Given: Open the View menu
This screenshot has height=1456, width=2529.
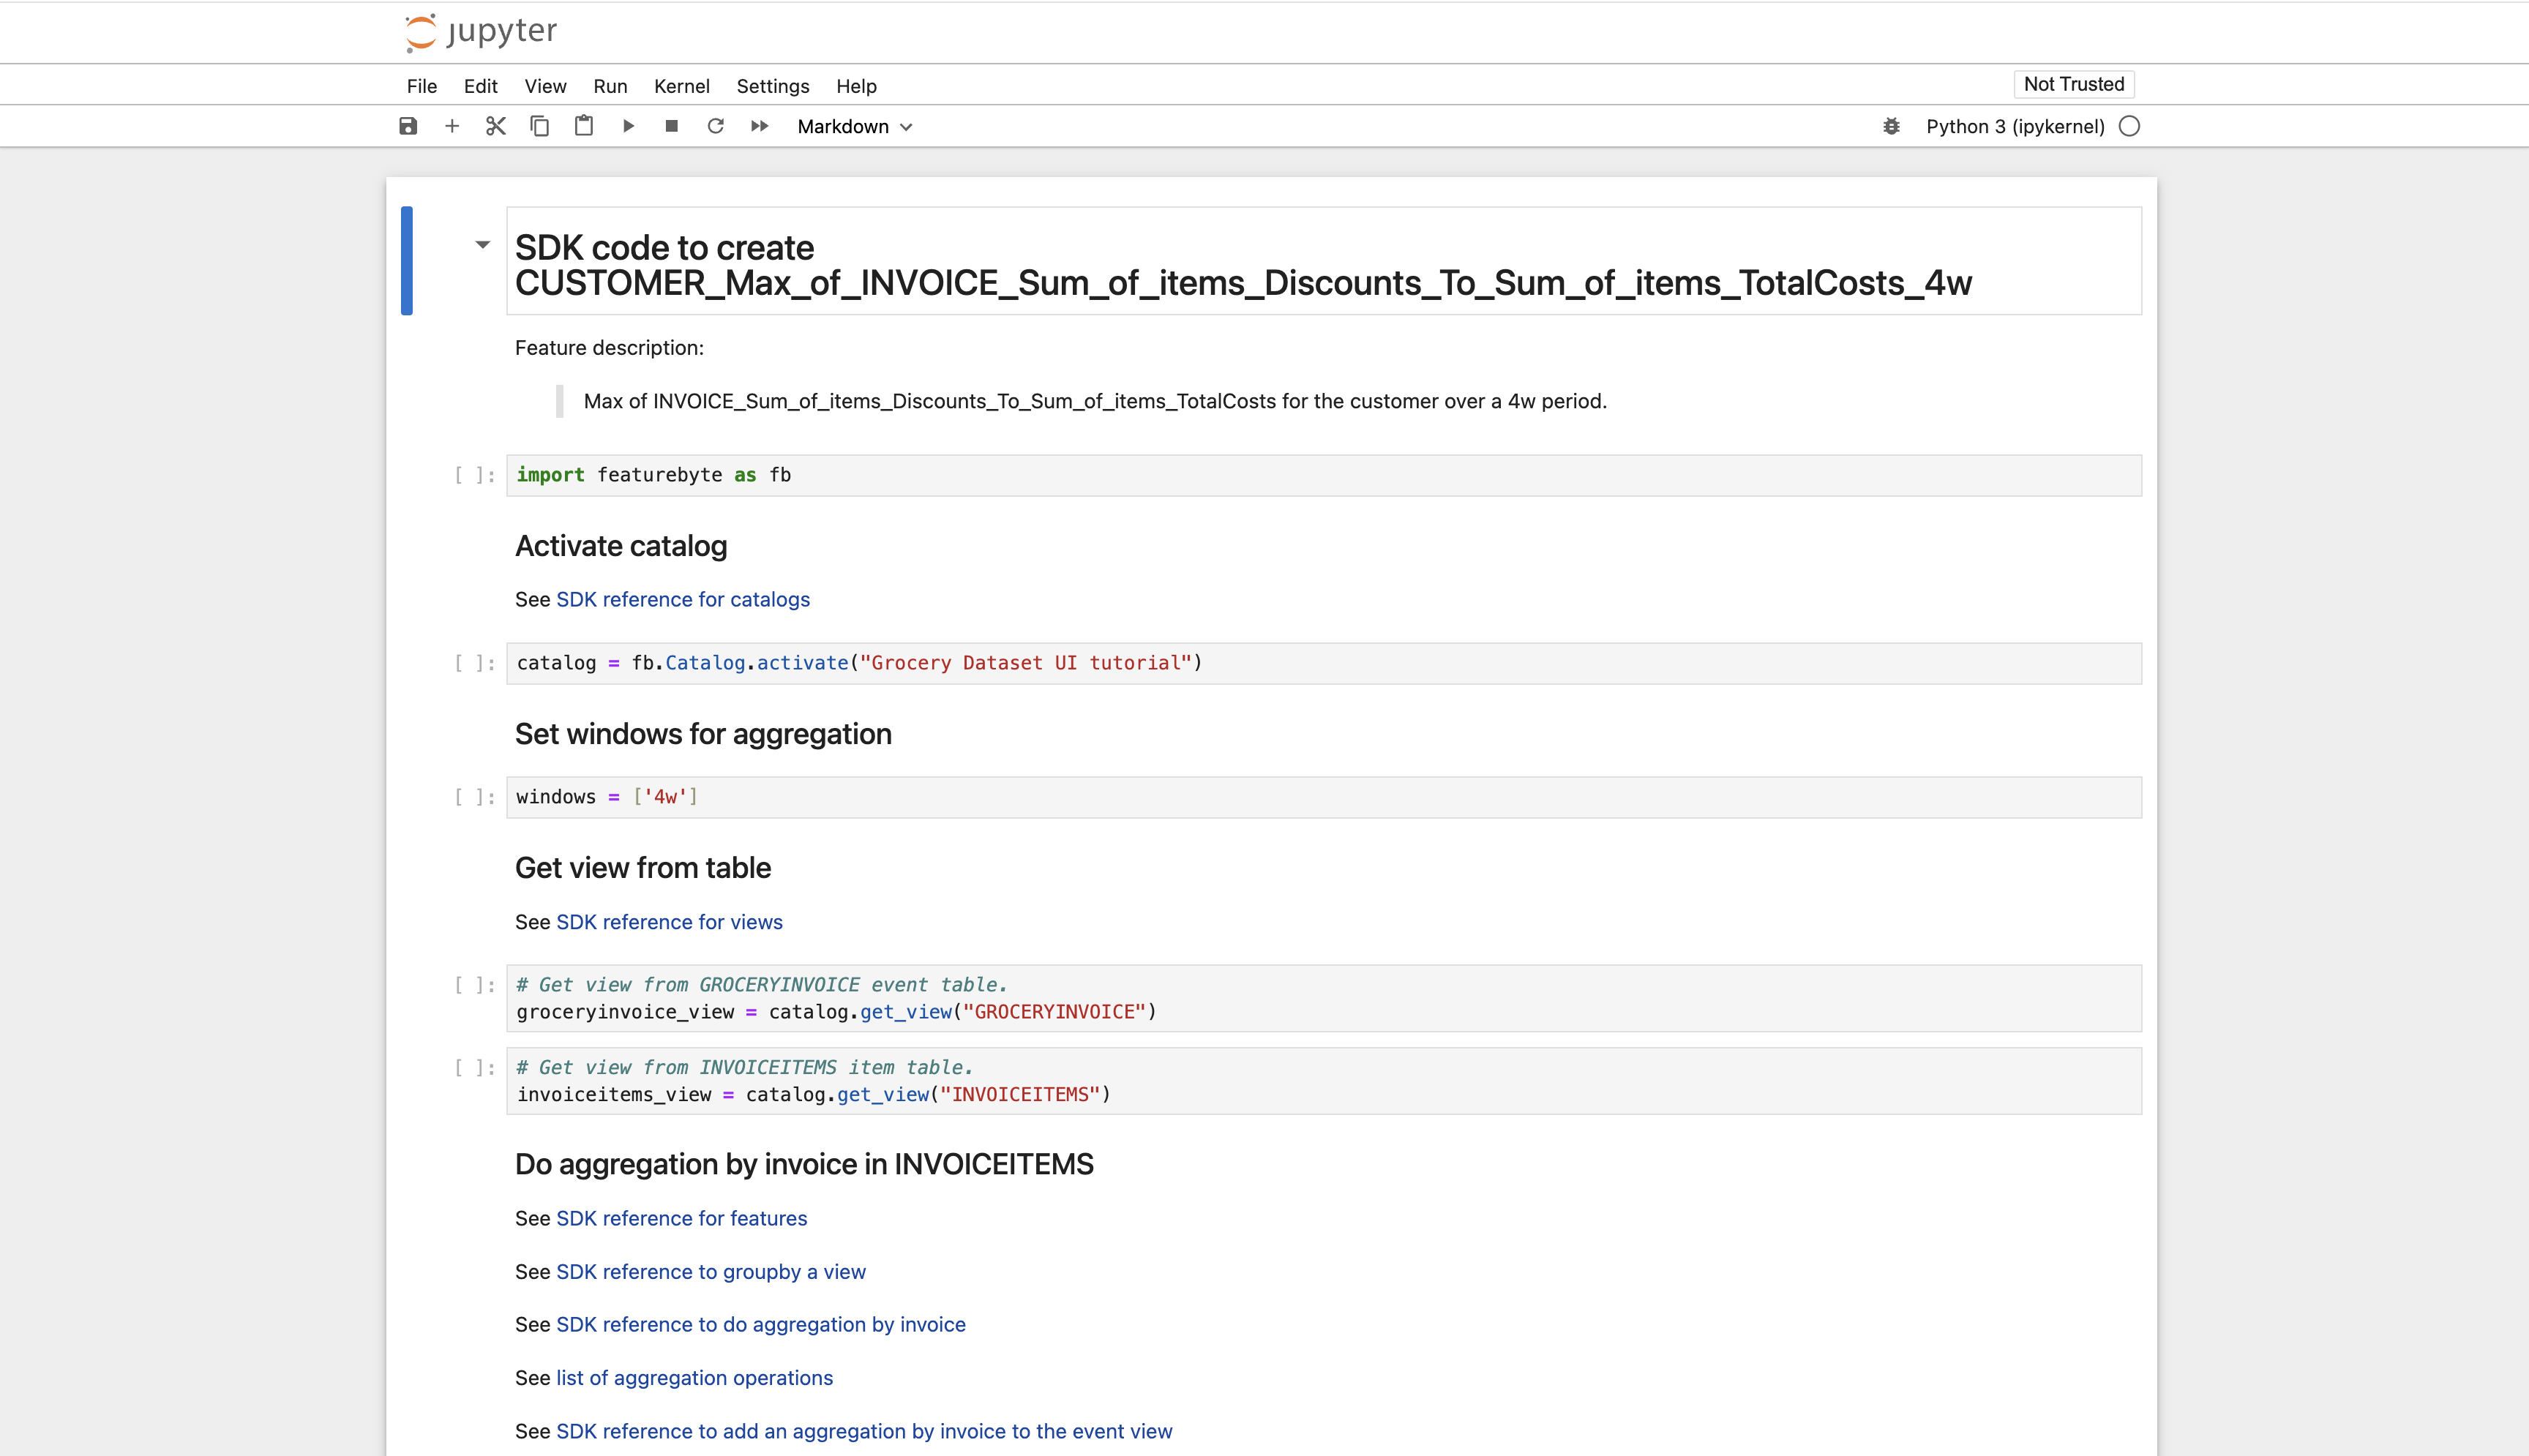Looking at the screenshot, I should pos(546,86).
